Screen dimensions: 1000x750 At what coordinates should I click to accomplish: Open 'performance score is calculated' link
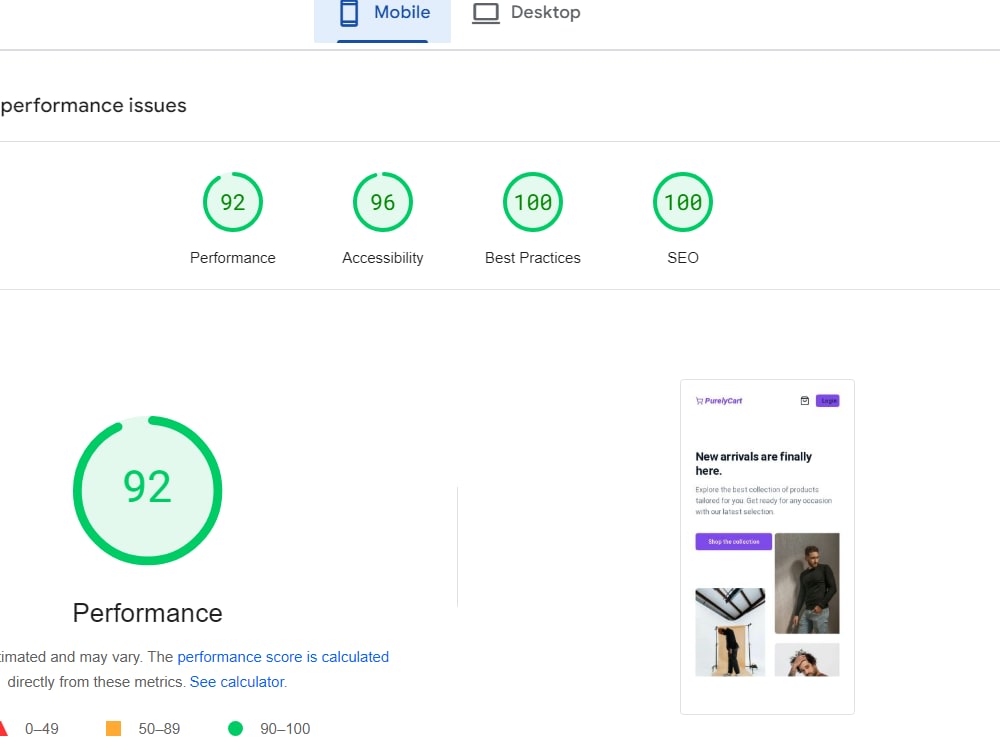[x=283, y=657]
